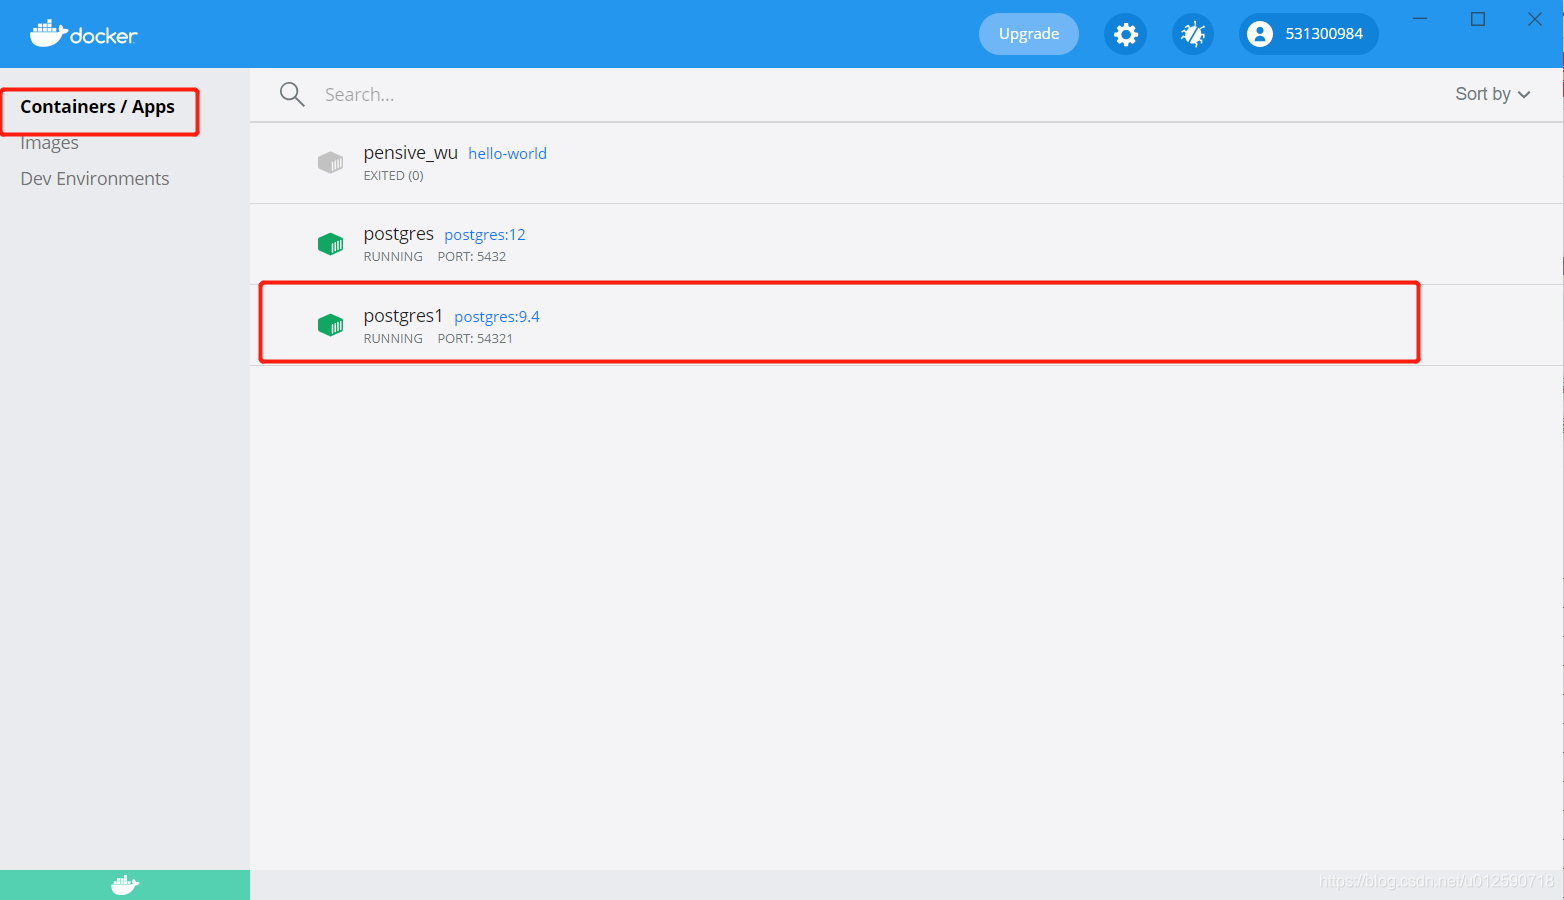Screen dimensions: 1564x900
Task: Click the account avatar icon
Action: [x=1258, y=33]
